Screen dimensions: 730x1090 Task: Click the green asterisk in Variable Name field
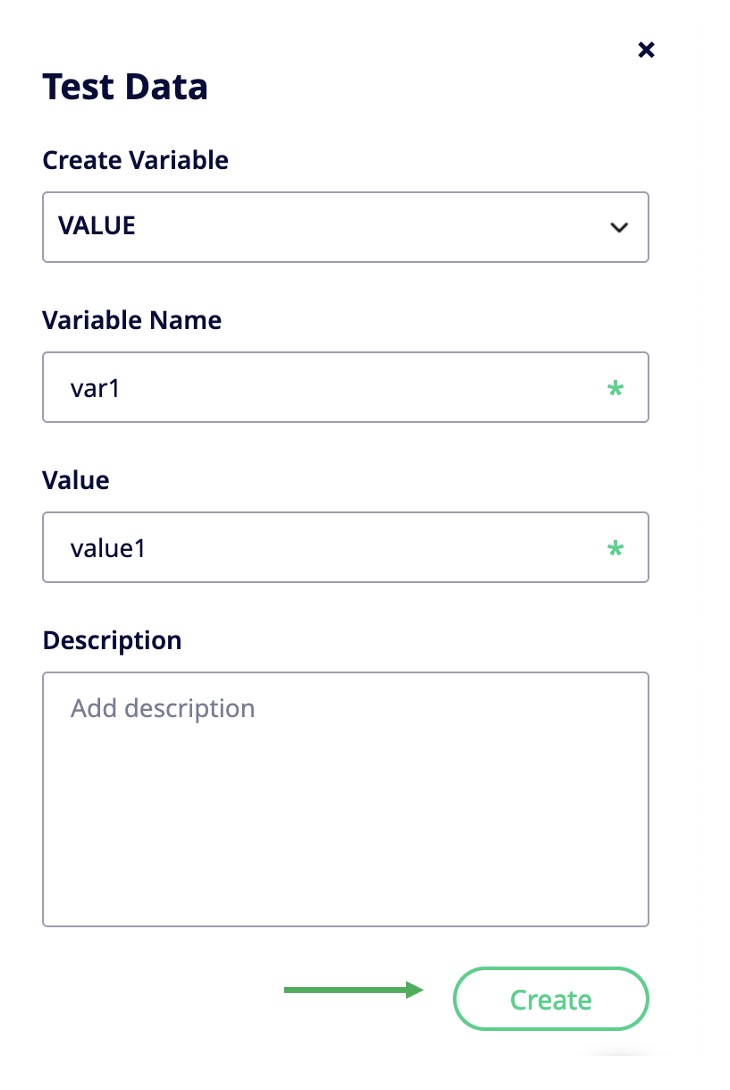coord(615,388)
